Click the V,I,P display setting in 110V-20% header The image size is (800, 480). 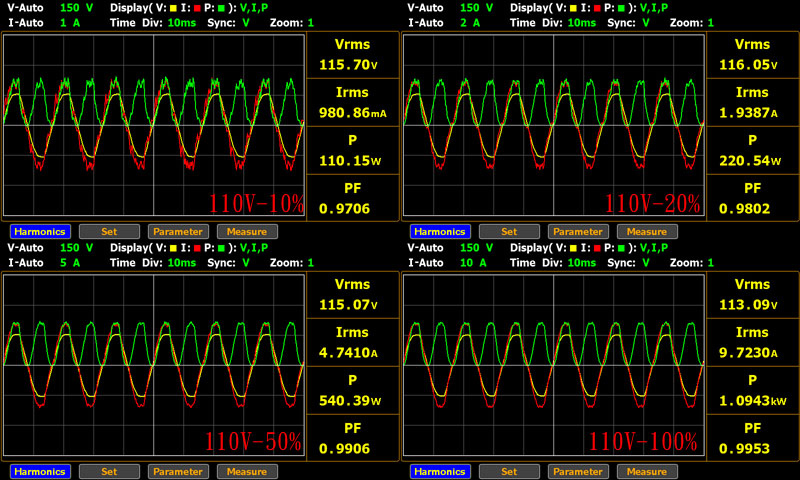click(654, 8)
